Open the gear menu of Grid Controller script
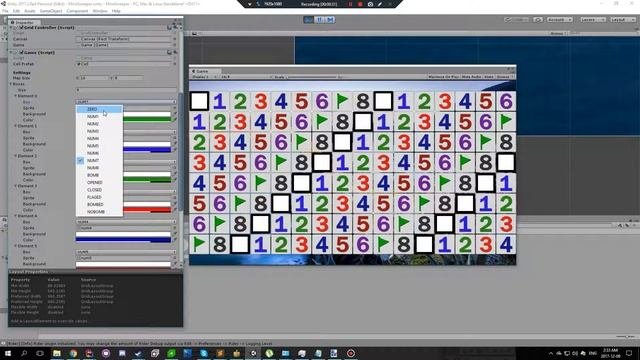 pyautogui.click(x=175, y=27)
